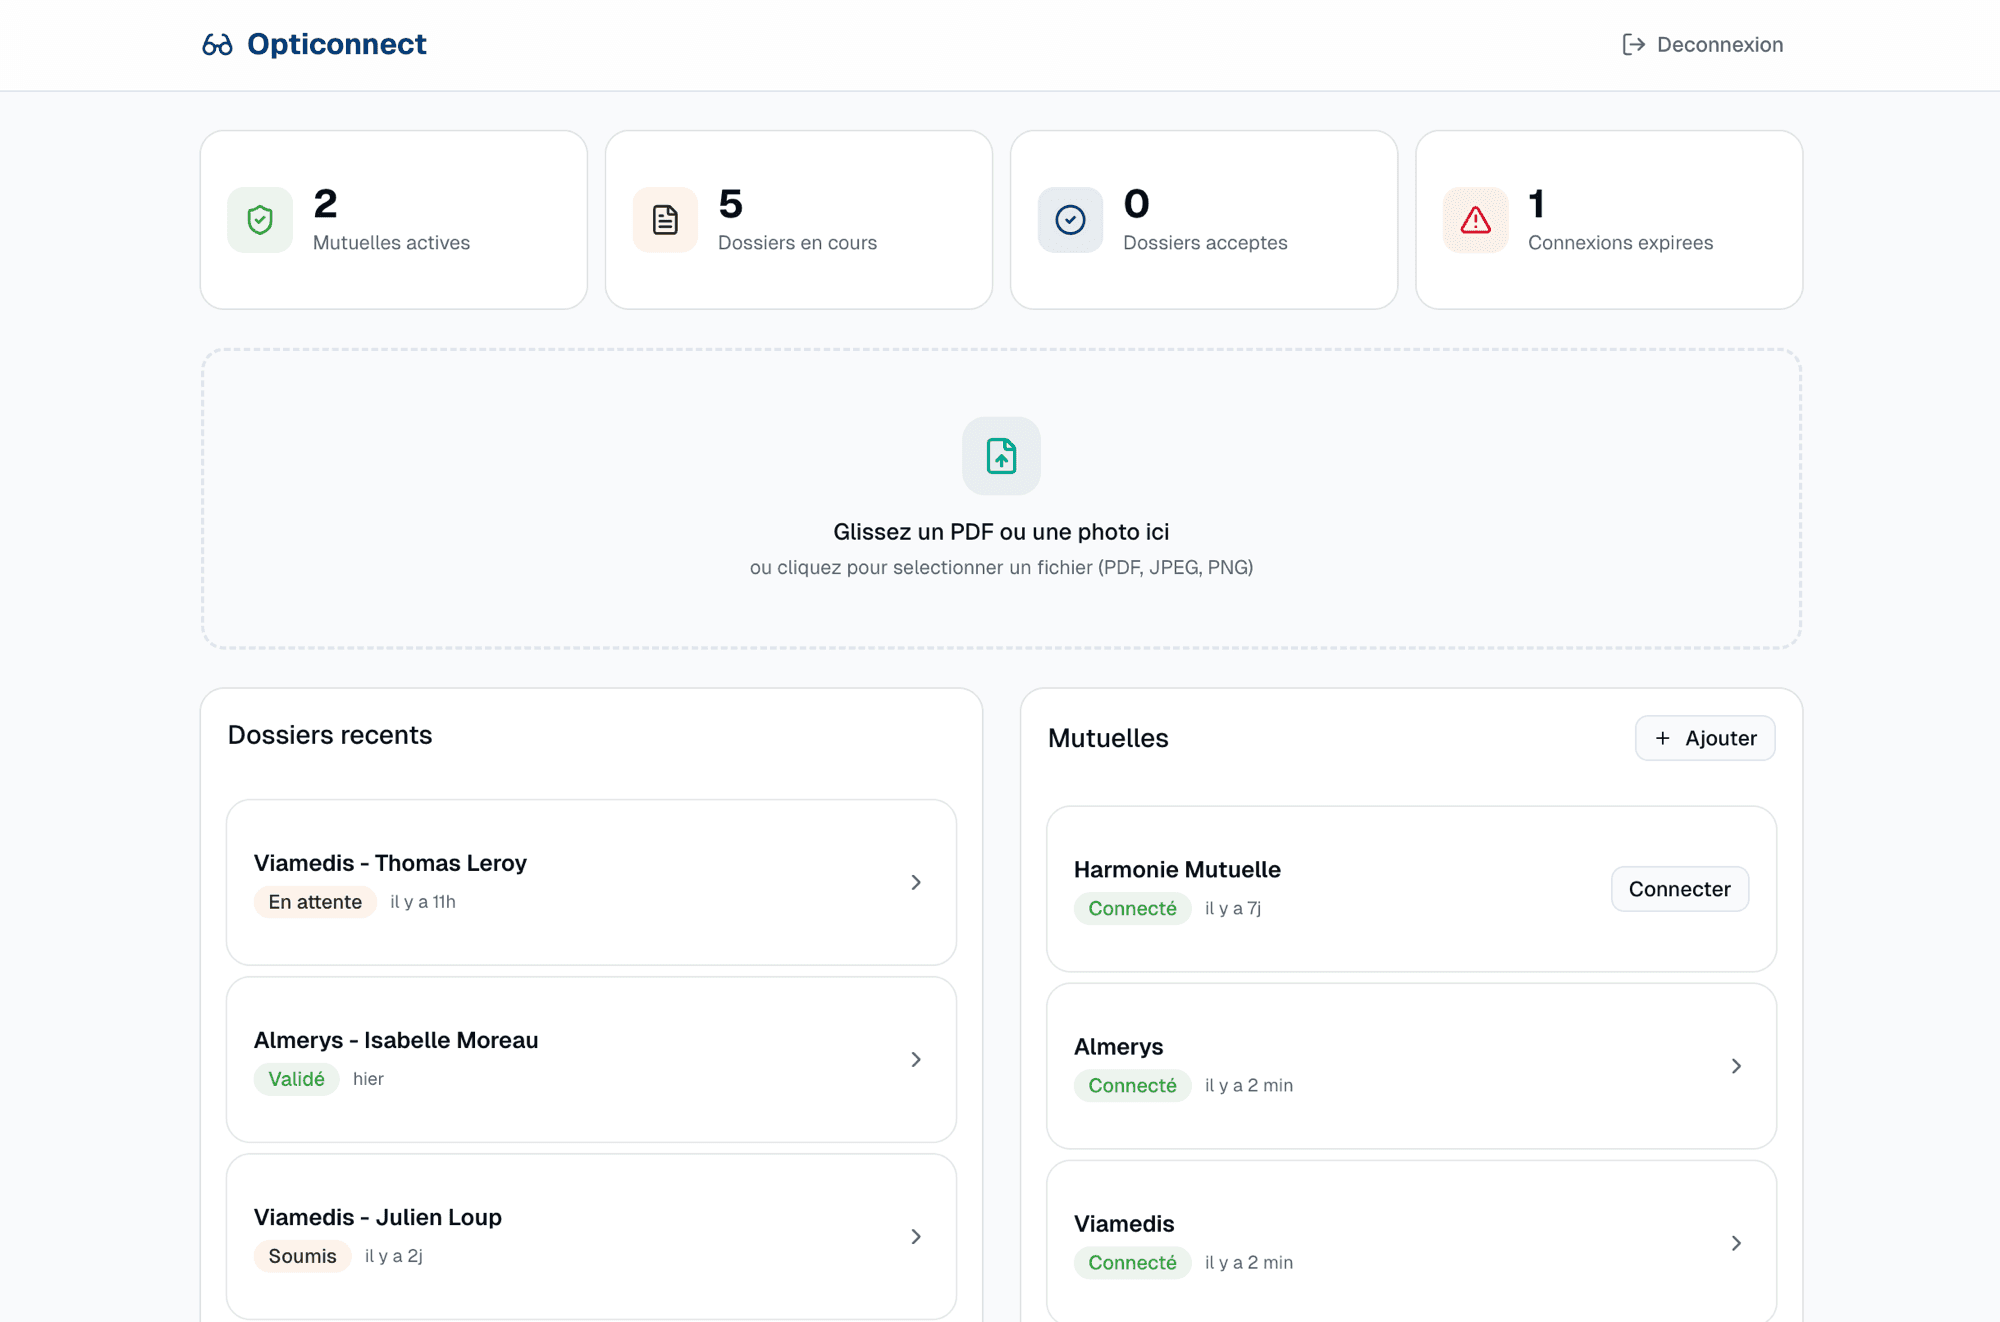The width and height of the screenshot is (2000, 1322).
Task: Expand the Viamedis mutuelle entry
Action: [x=1737, y=1242]
